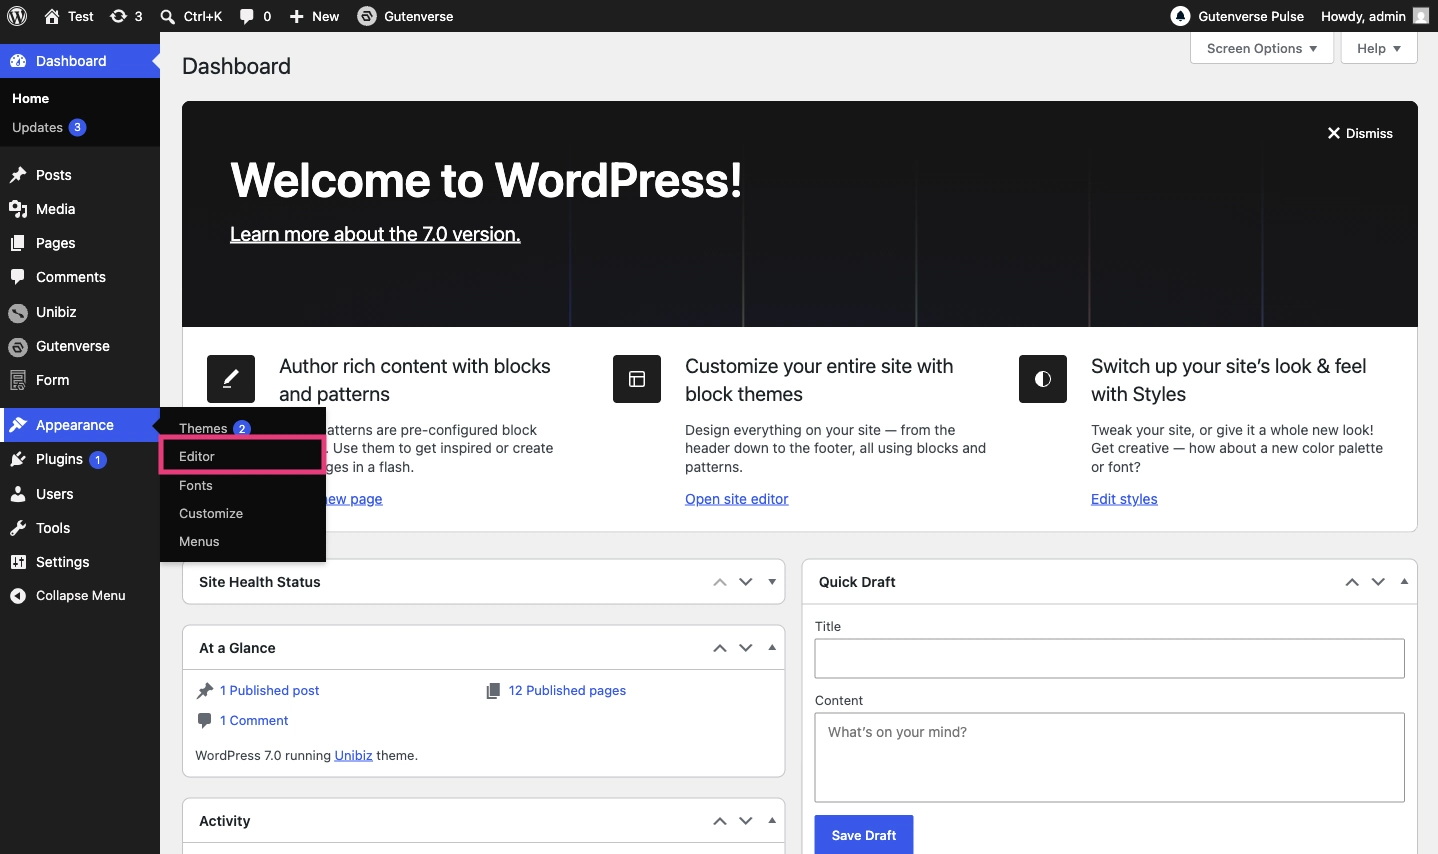Screen dimensions: 1438x854
Task: Move the Activity panel up
Action: tap(720, 821)
